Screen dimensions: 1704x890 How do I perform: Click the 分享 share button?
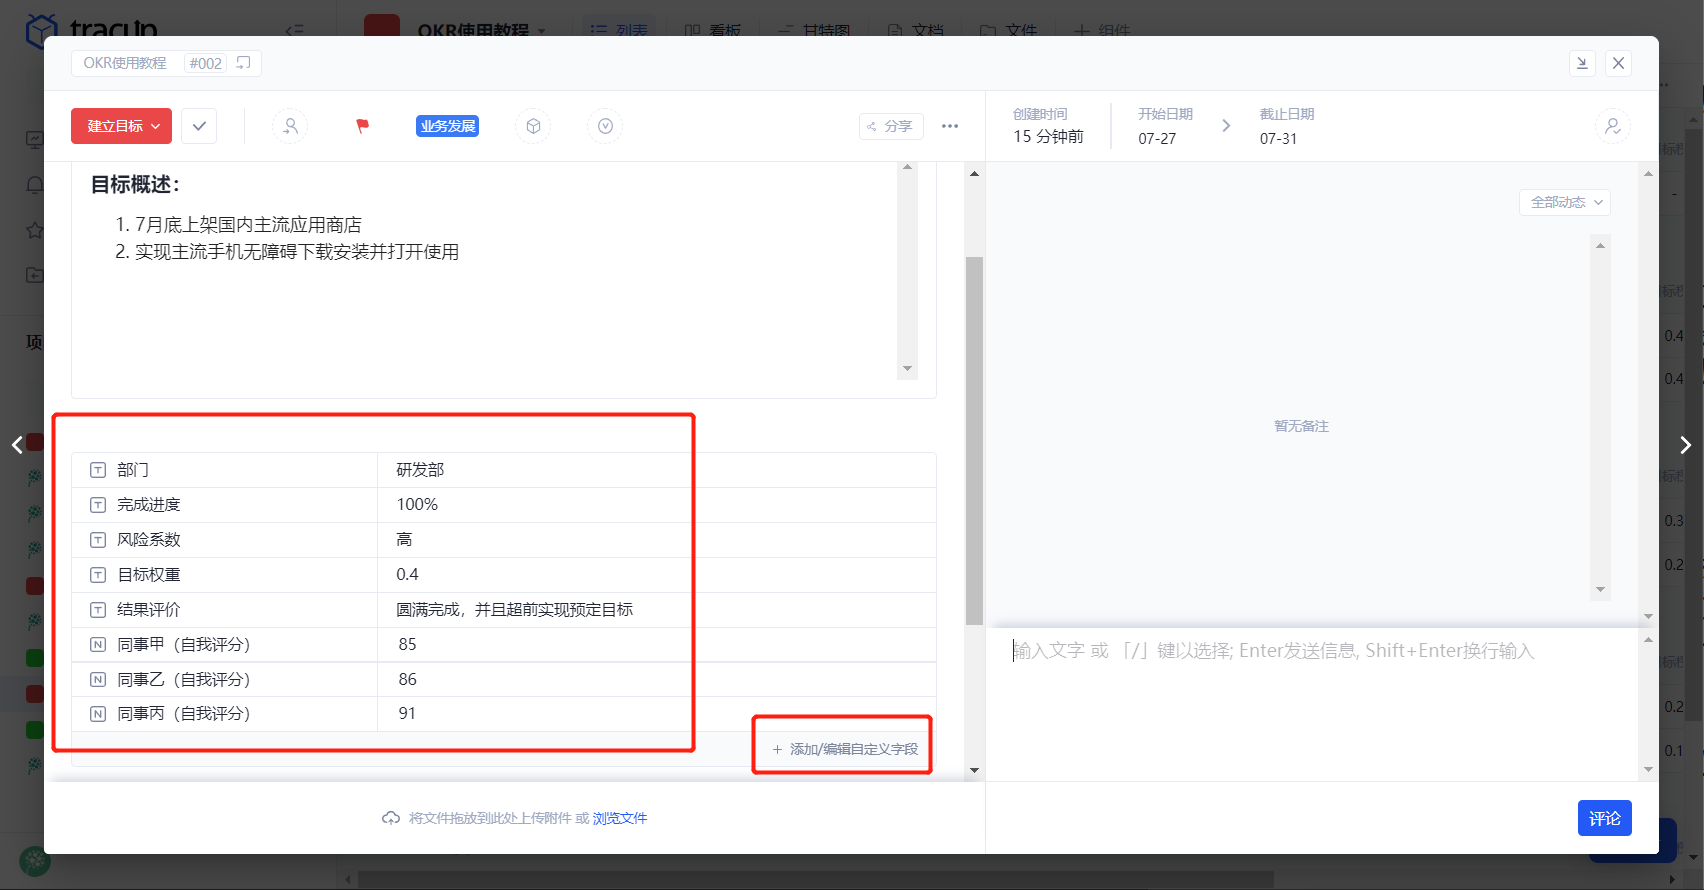890,126
